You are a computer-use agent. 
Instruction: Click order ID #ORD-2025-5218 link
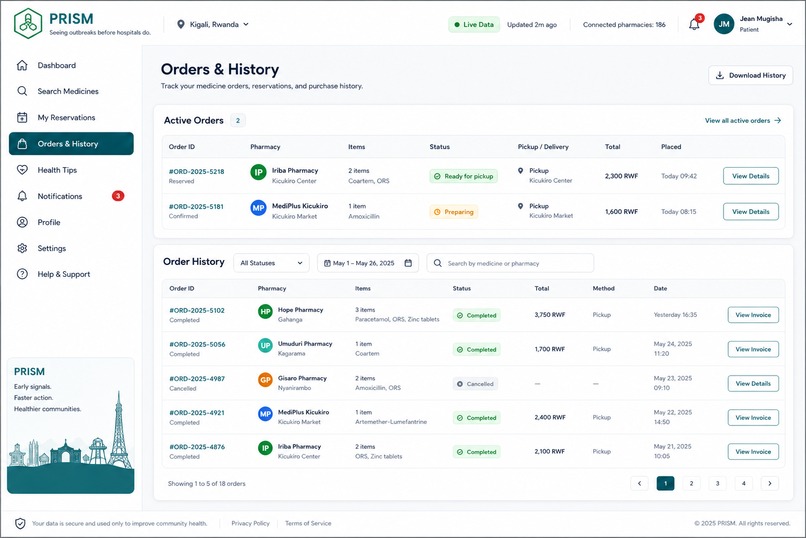pyautogui.click(x=196, y=172)
